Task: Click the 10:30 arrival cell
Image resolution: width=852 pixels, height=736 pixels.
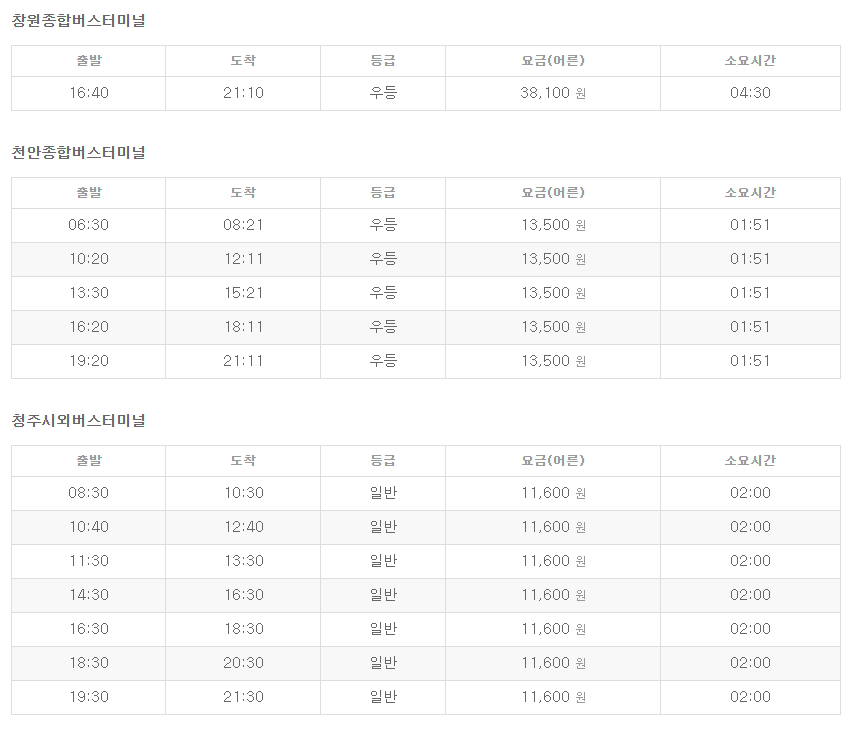Action: pyautogui.click(x=243, y=493)
